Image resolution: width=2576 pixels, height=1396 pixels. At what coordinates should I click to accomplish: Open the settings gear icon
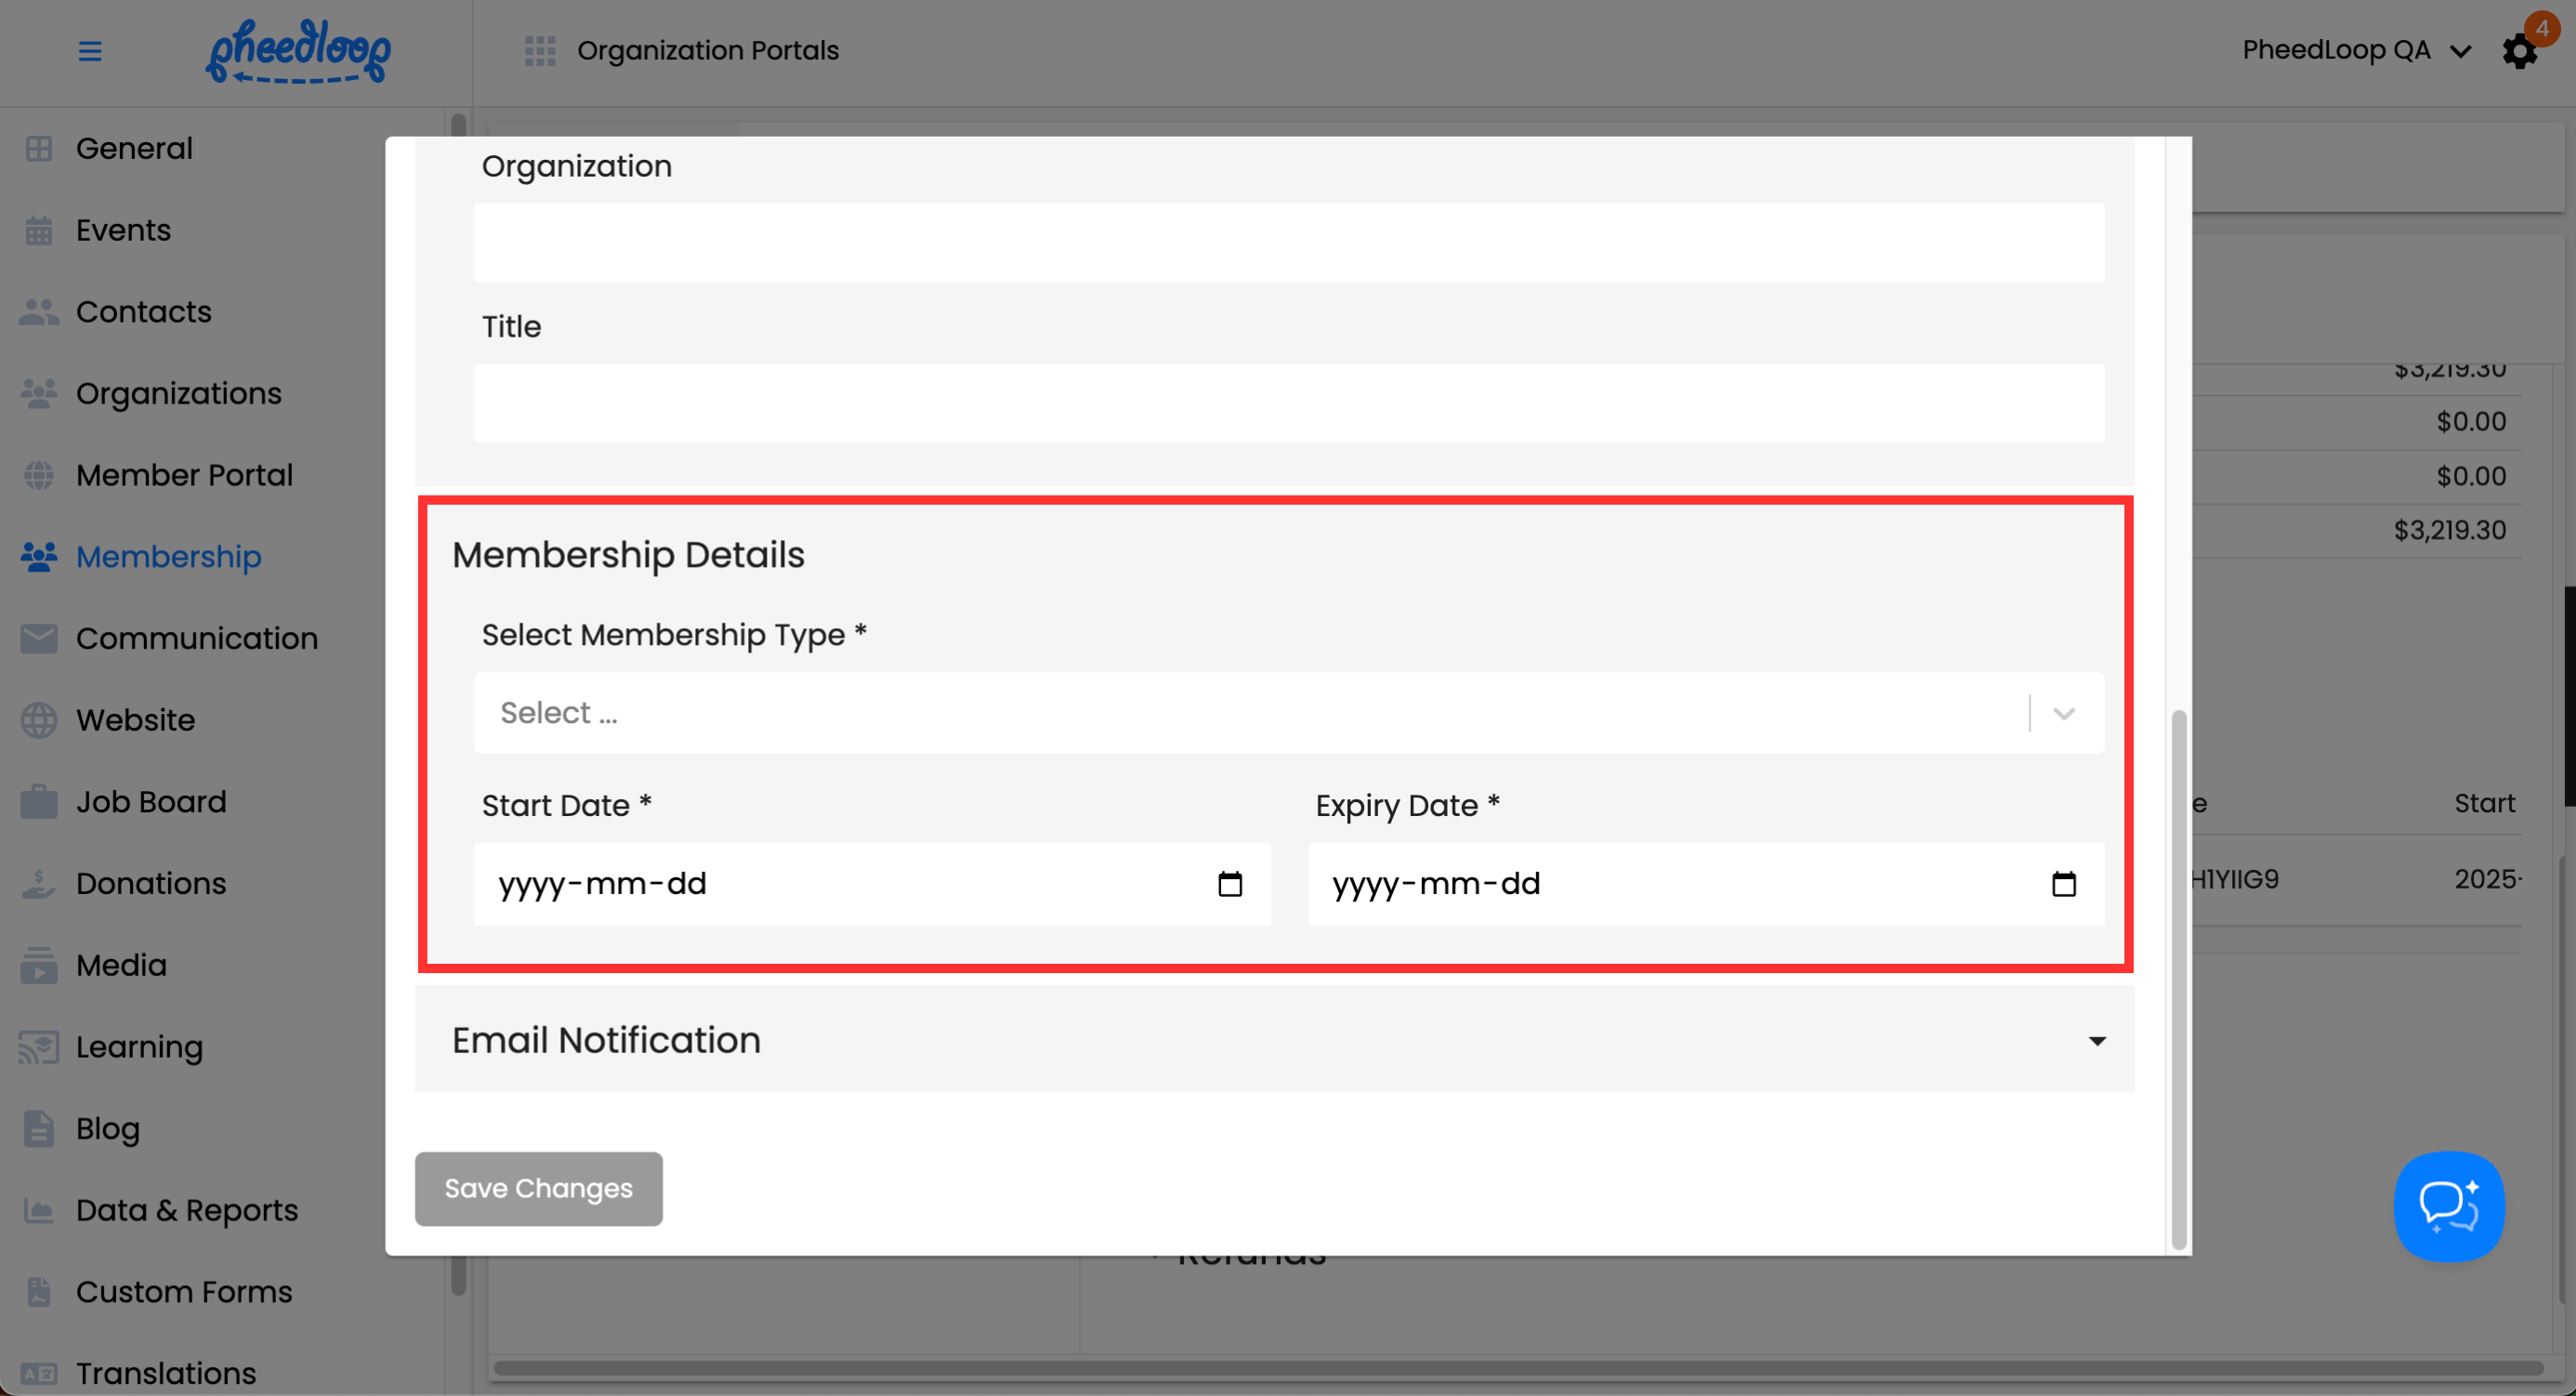point(2519,52)
